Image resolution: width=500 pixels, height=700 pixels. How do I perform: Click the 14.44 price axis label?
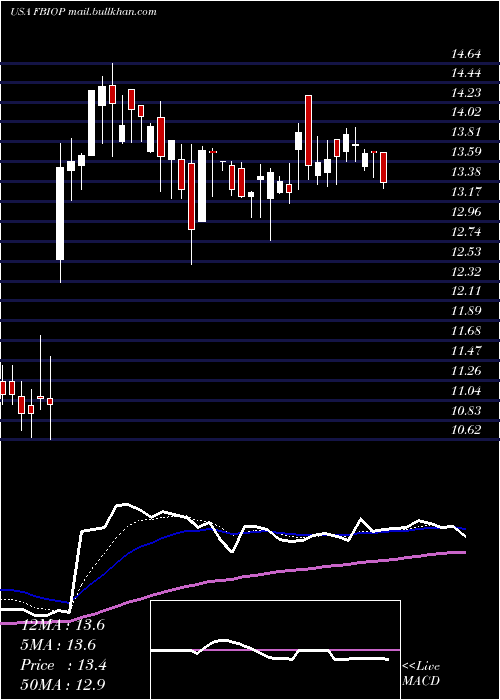(466, 73)
